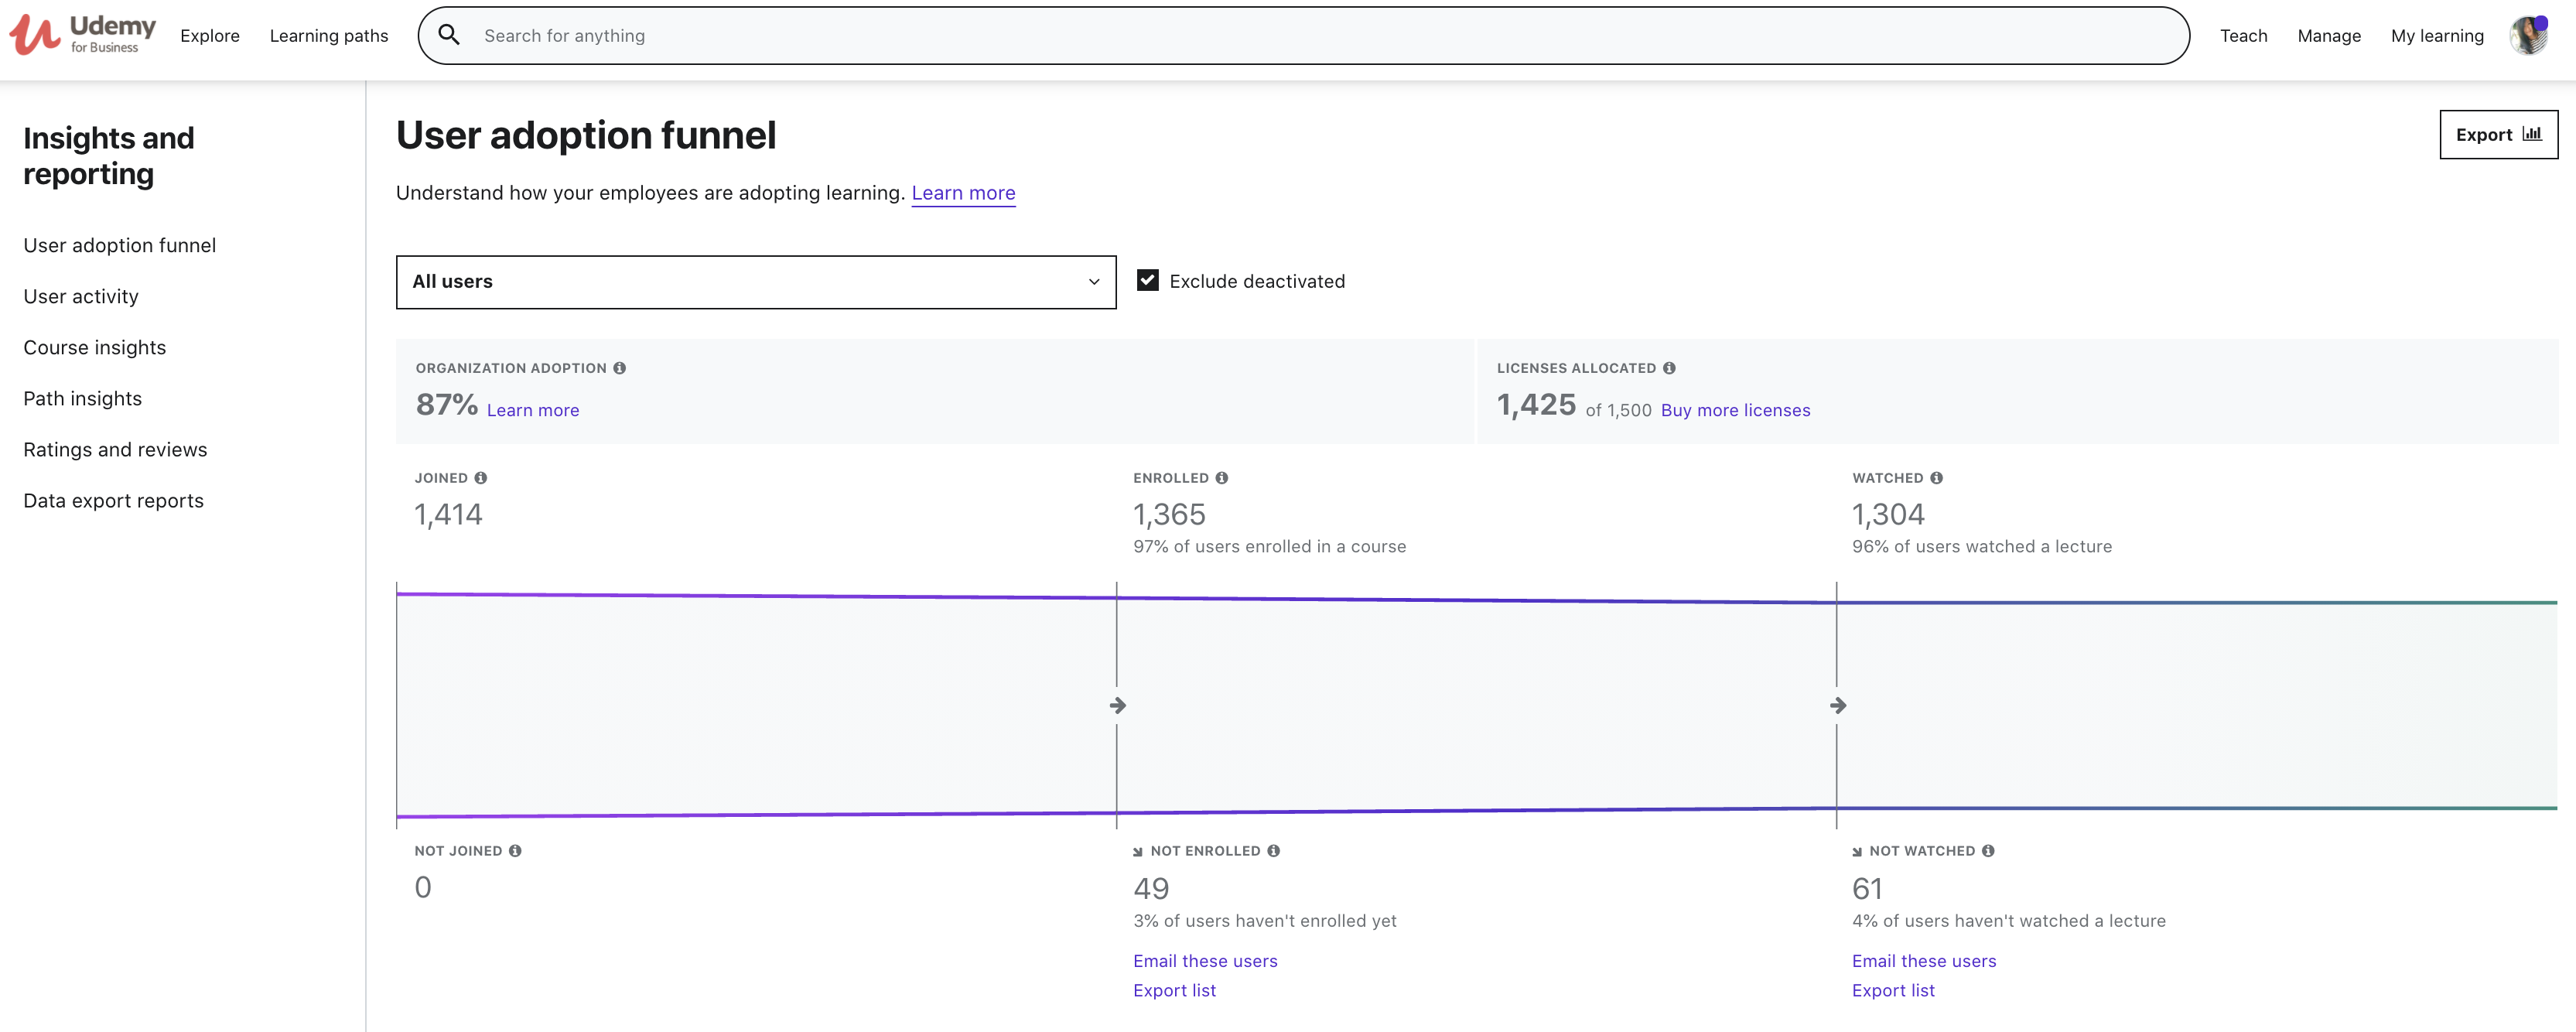Open the user profile avatar

tap(2528, 36)
